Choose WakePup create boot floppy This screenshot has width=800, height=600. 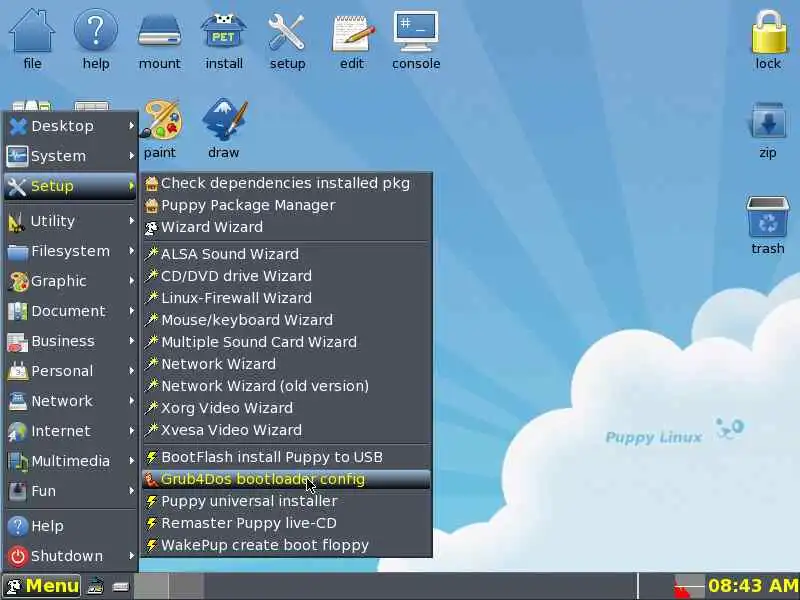click(x=286, y=545)
